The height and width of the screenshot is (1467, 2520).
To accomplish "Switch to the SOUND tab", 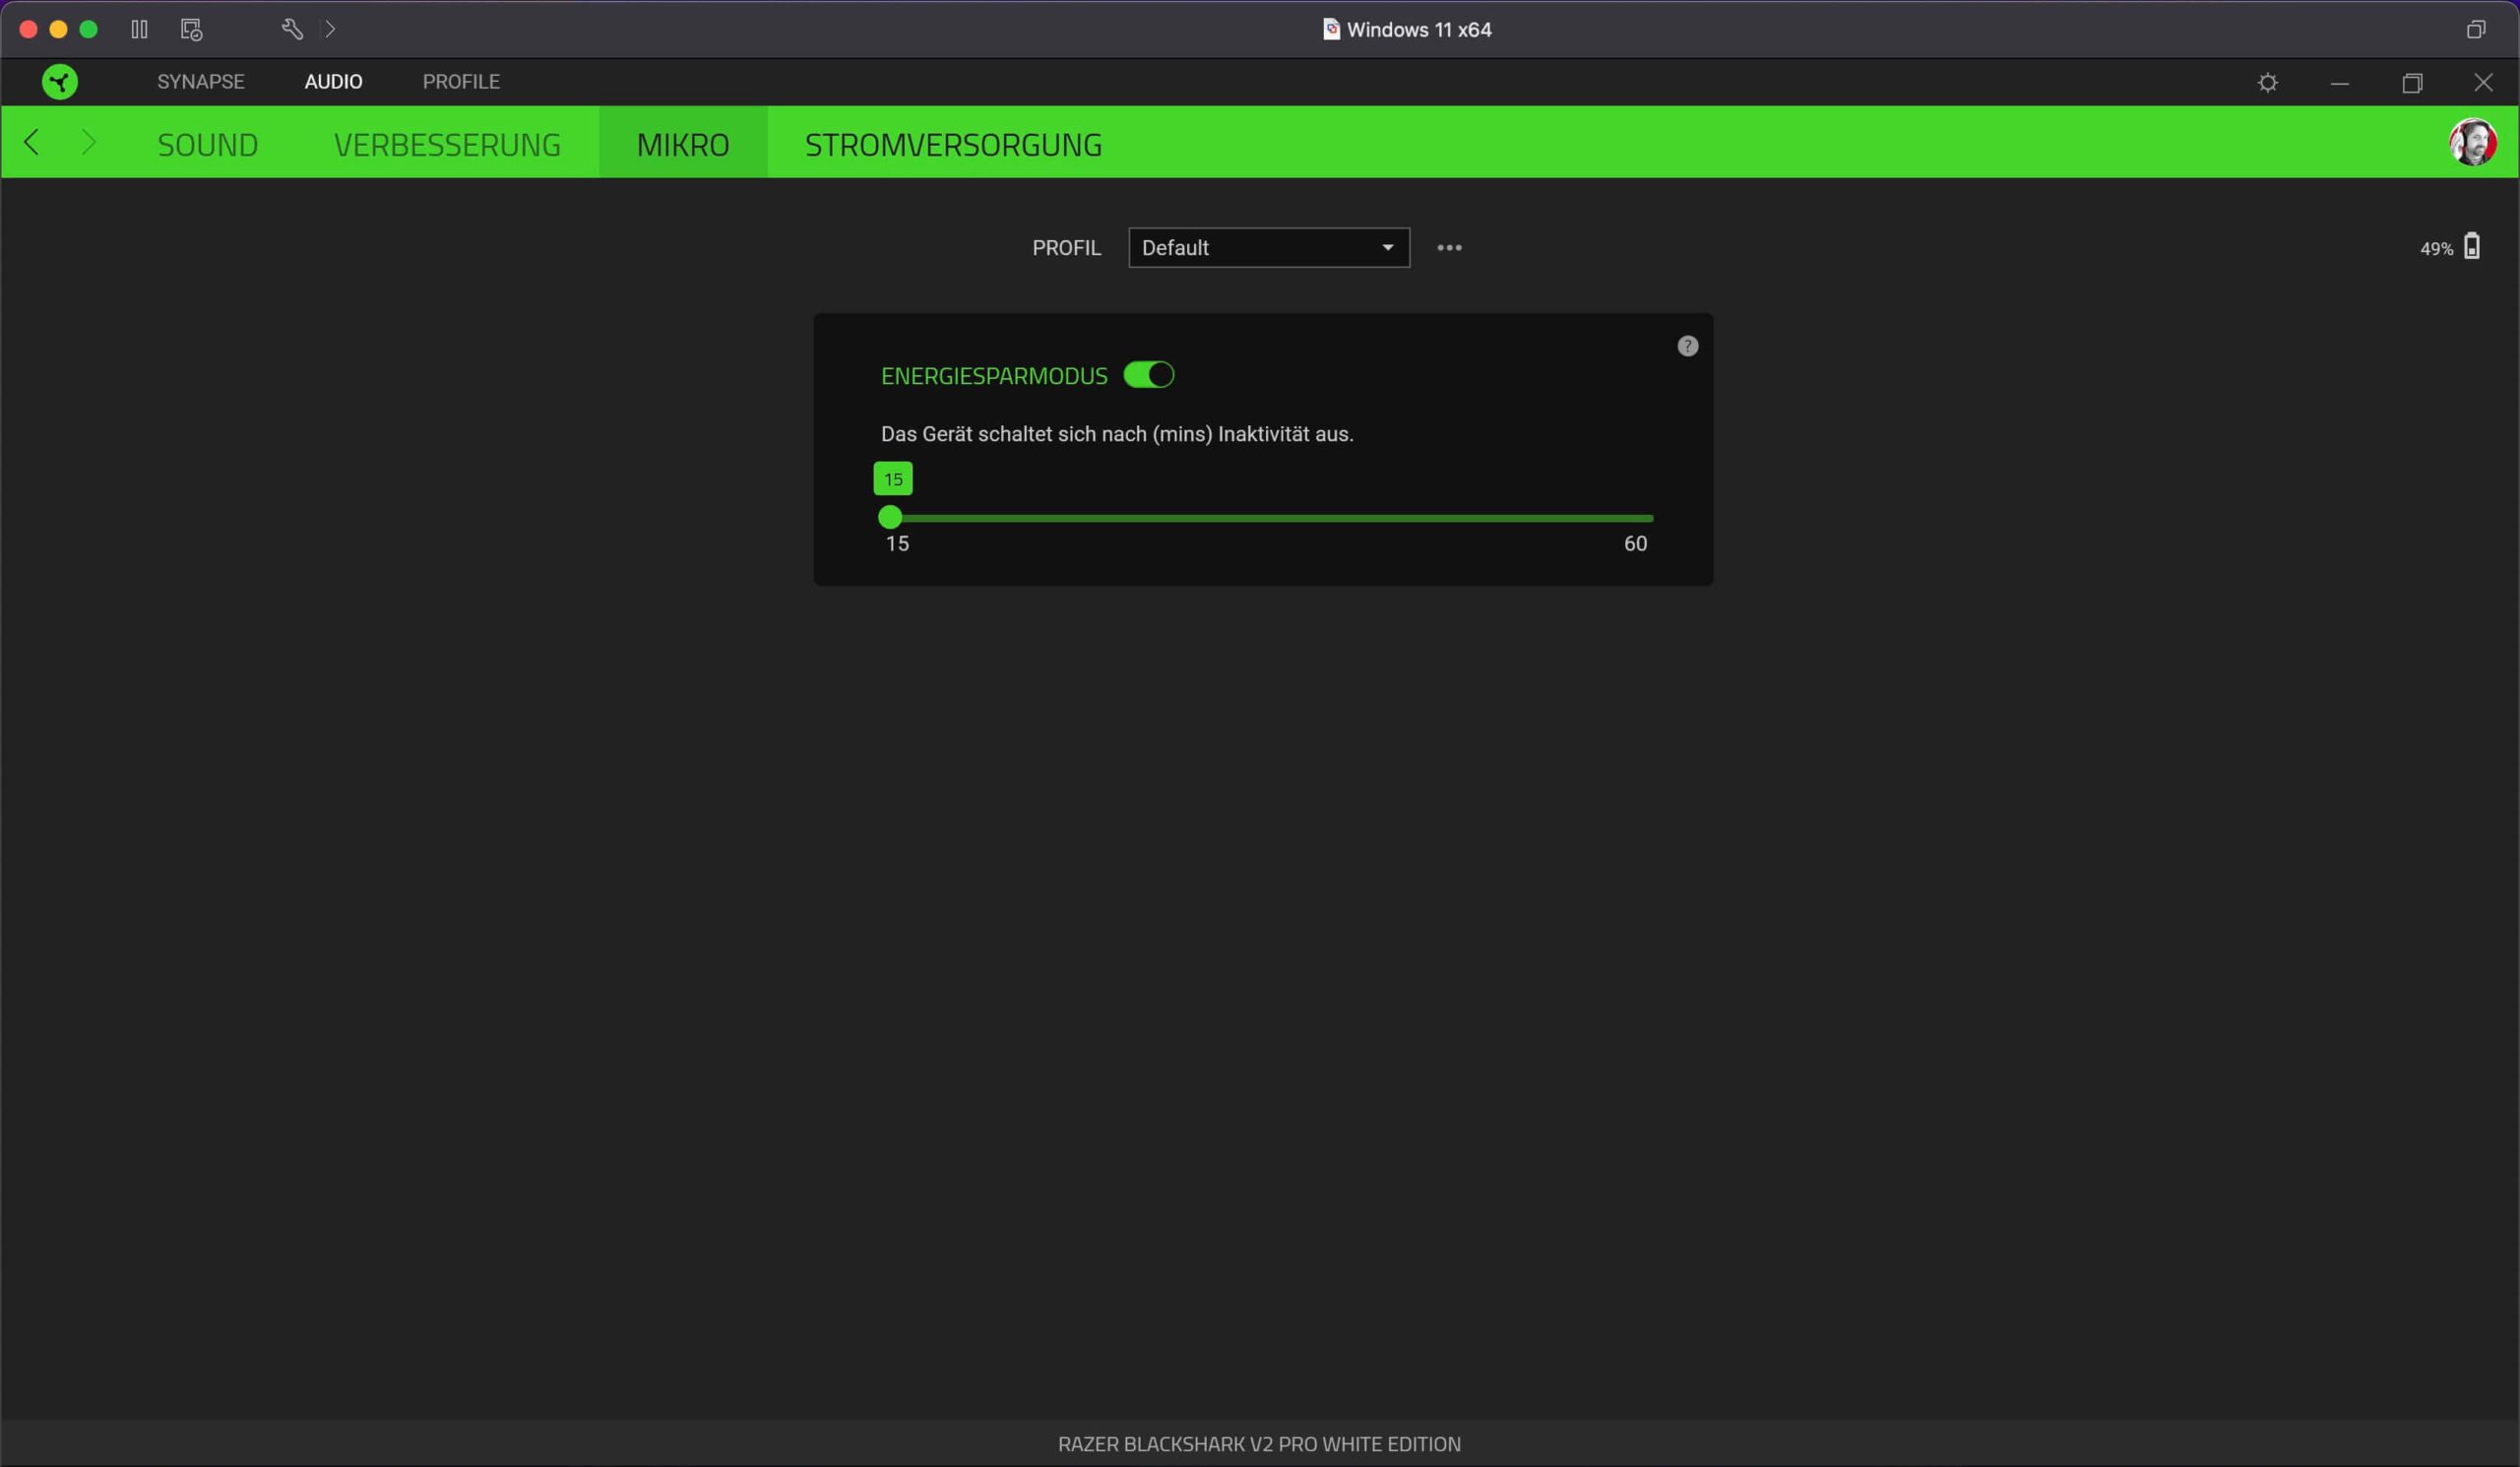I will coord(207,145).
